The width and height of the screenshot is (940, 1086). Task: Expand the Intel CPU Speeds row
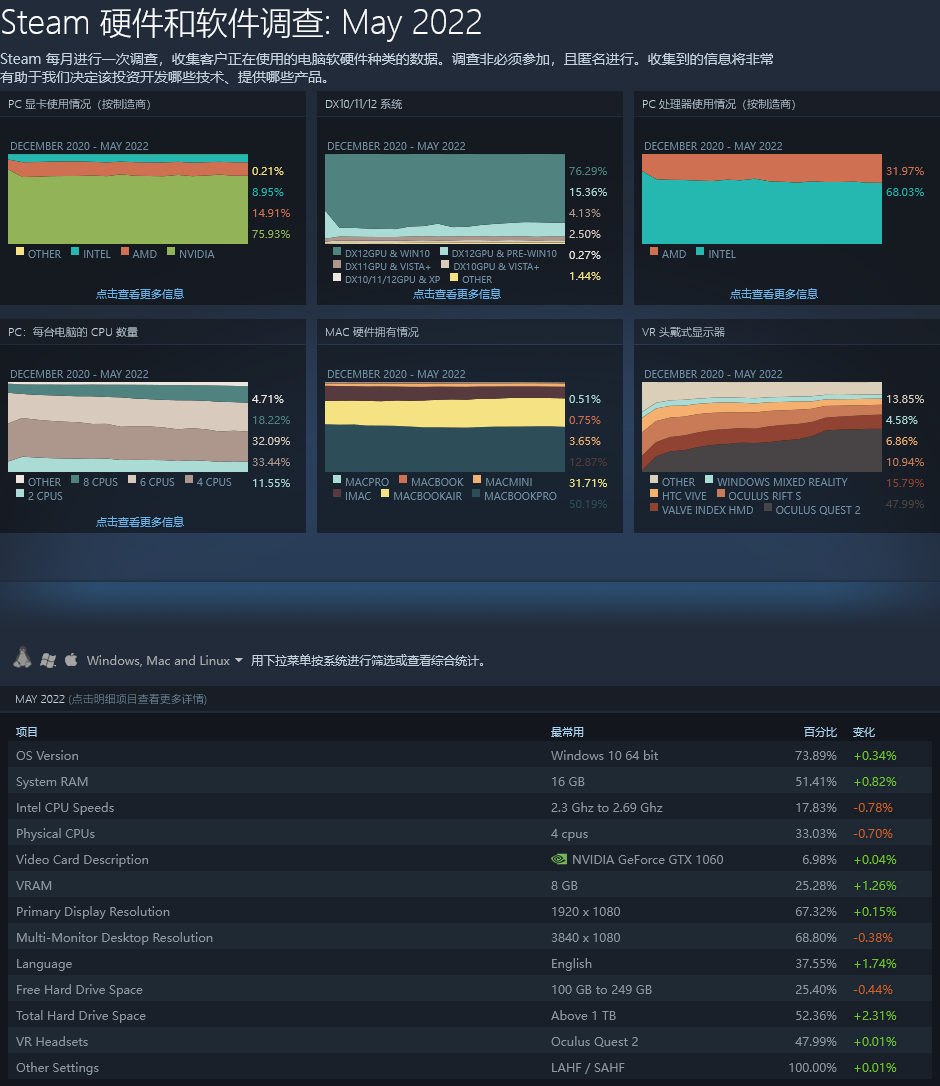pyautogui.click(x=65, y=807)
